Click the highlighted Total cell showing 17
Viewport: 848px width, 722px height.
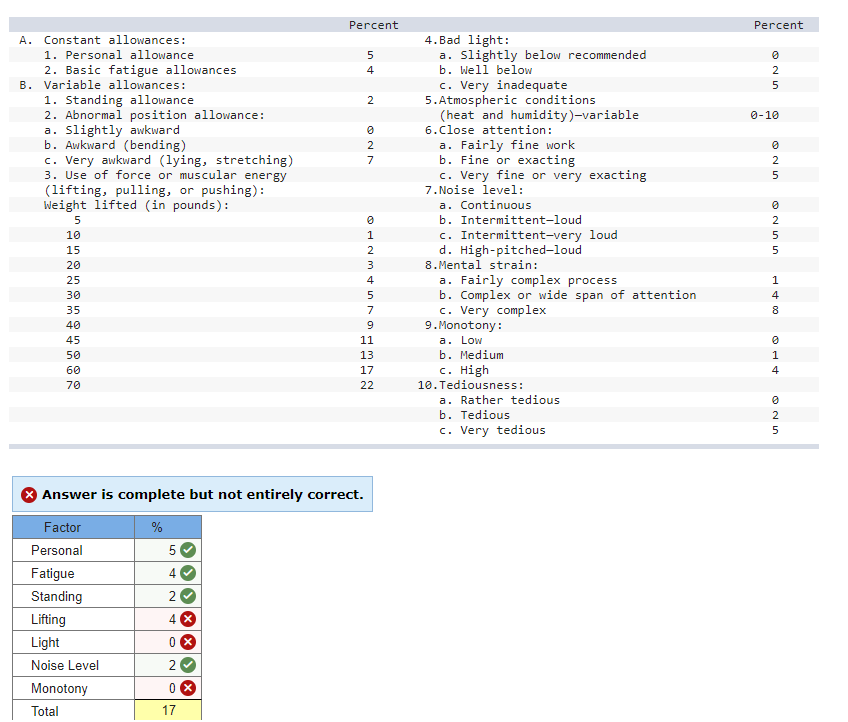[168, 711]
